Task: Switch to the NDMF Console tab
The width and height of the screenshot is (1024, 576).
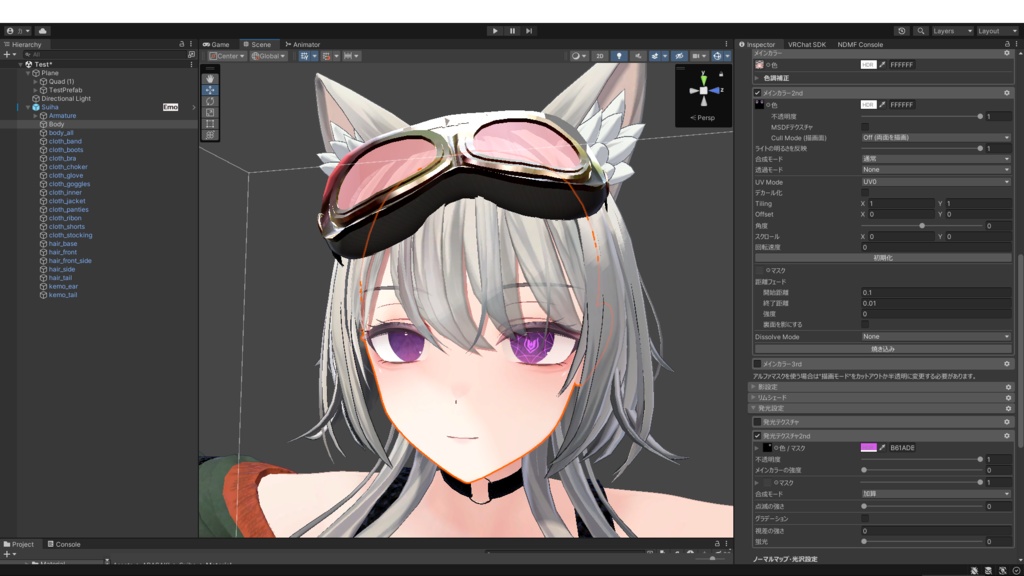Action: pos(860,44)
